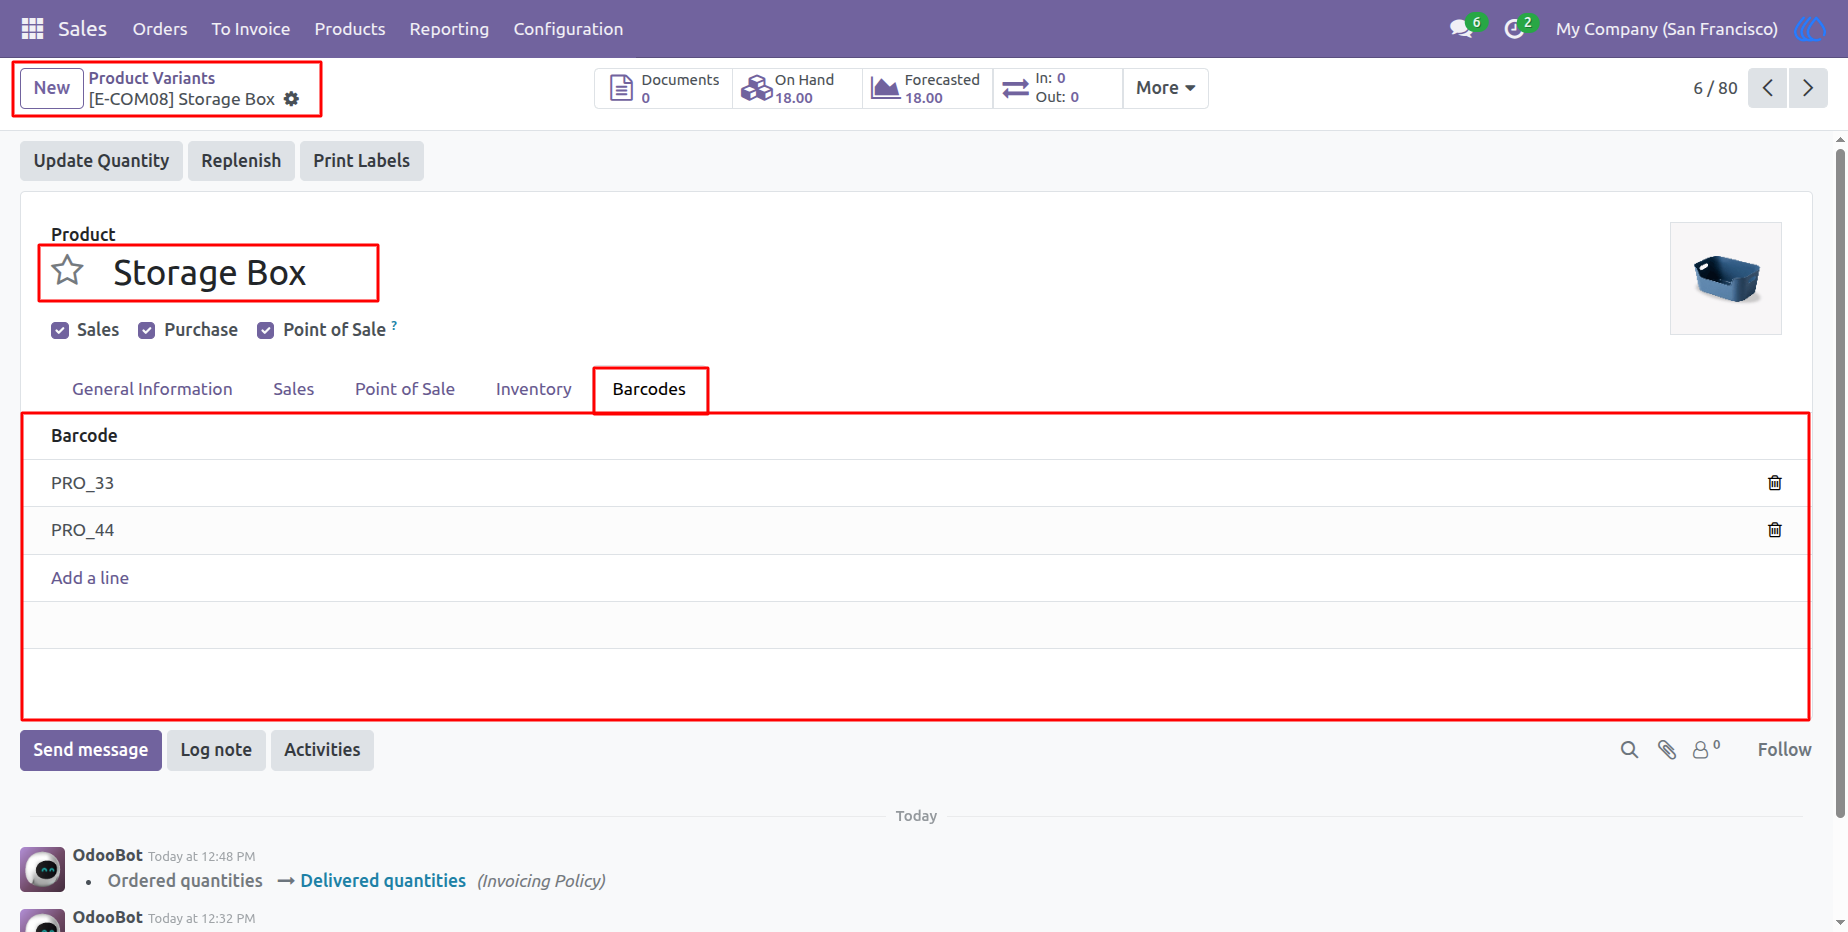The width and height of the screenshot is (1848, 932).
Task: Delete the PRO_33 barcode line
Action: click(1775, 483)
